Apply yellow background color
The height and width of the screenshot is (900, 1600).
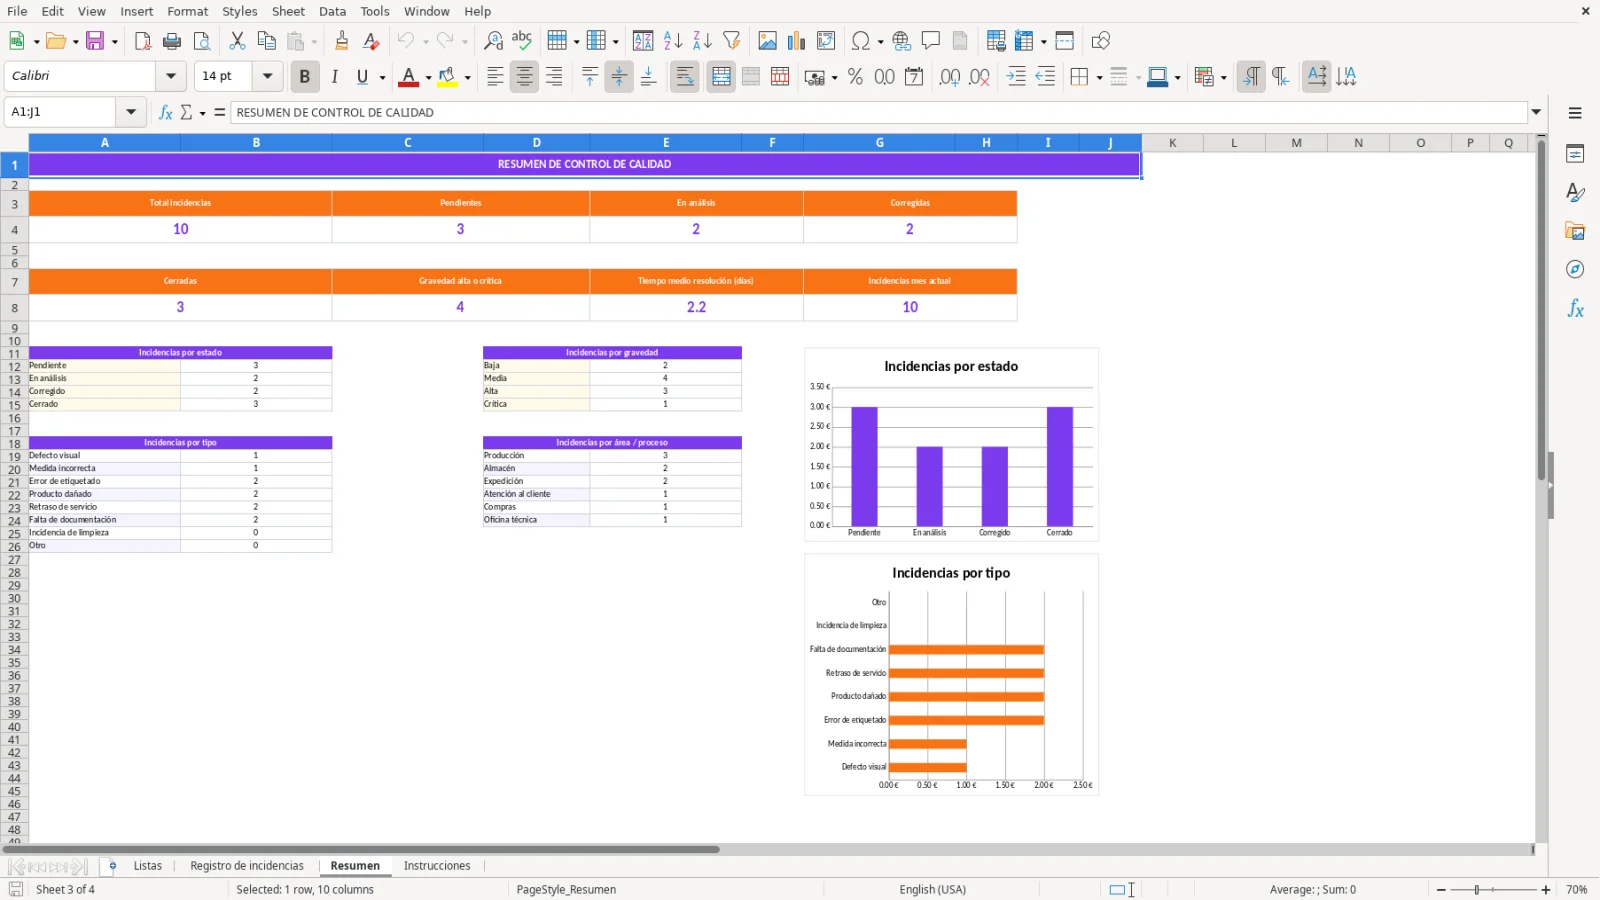pos(447,77)
